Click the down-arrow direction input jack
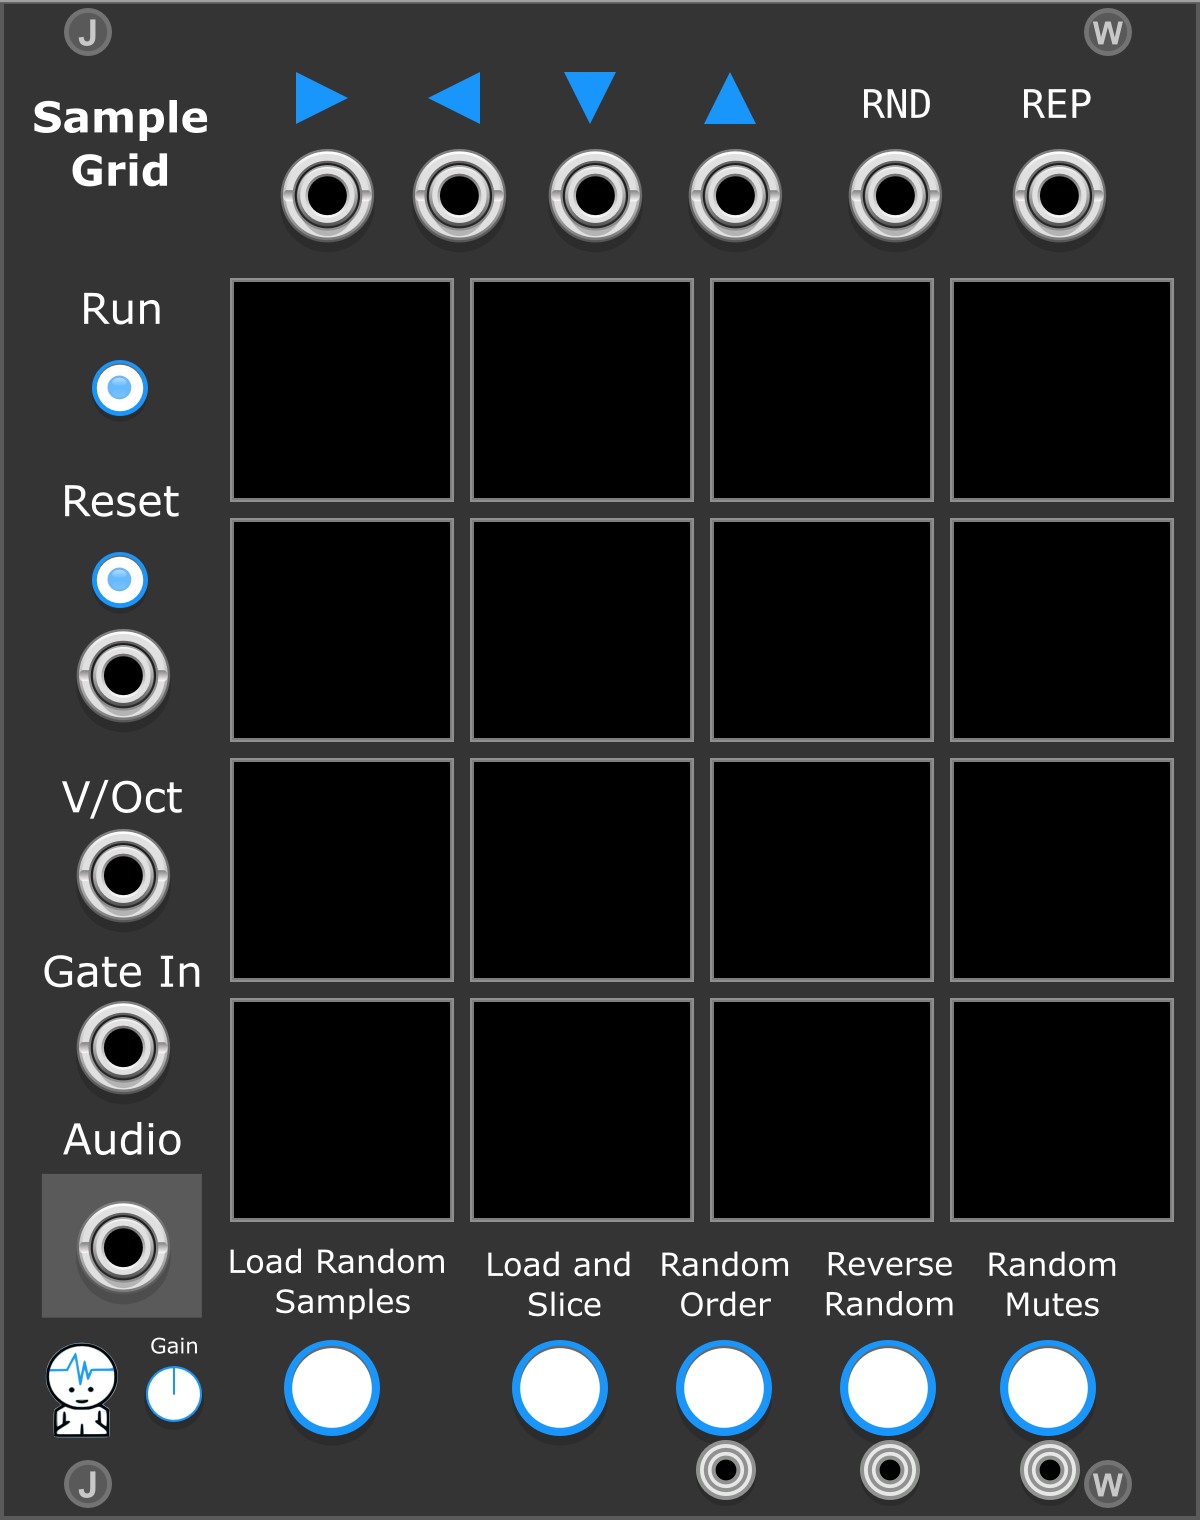1200x1520 pixels. 595,196
